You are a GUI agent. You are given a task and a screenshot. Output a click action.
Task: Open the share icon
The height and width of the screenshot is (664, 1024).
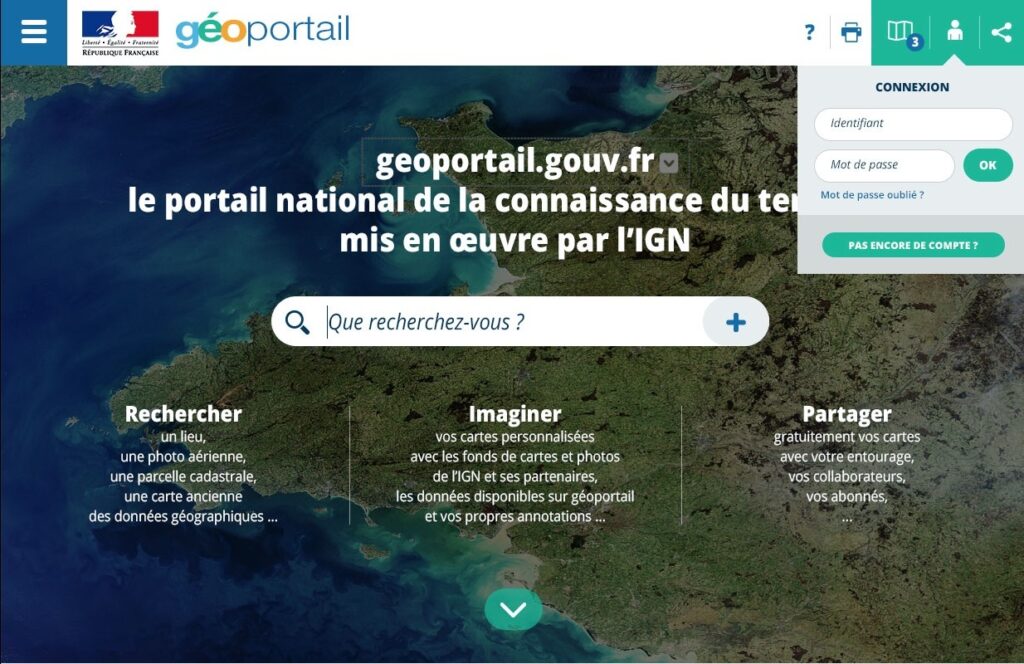coord(1001,31)
